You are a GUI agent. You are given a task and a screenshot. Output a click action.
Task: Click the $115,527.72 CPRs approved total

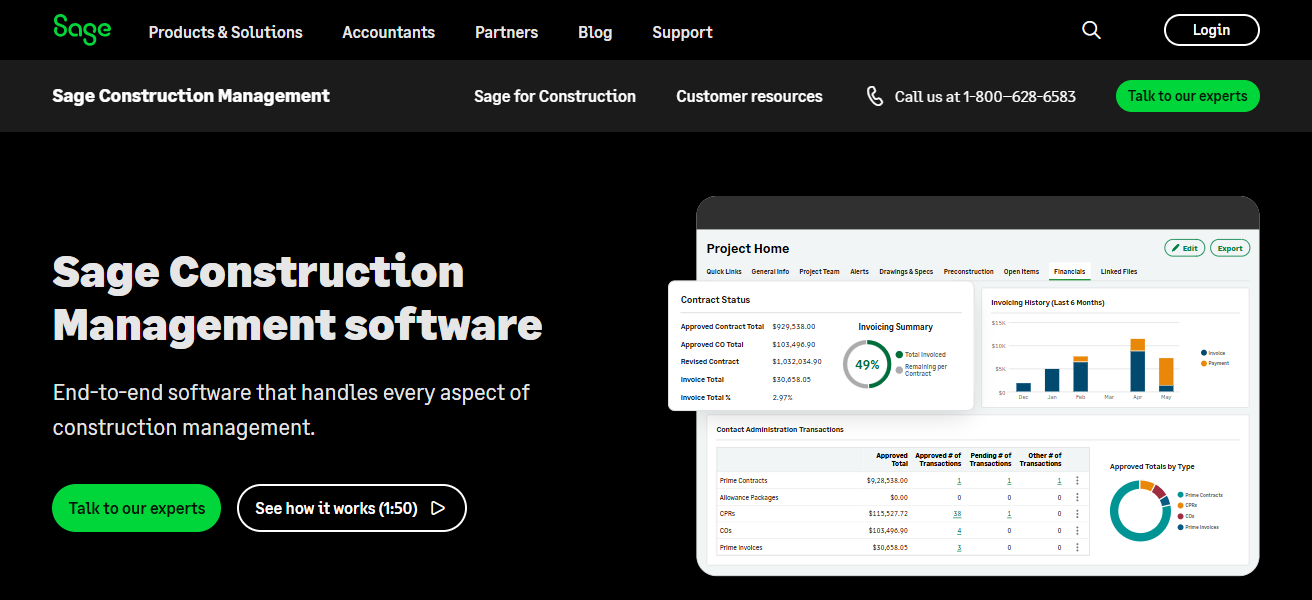[886, 514]
